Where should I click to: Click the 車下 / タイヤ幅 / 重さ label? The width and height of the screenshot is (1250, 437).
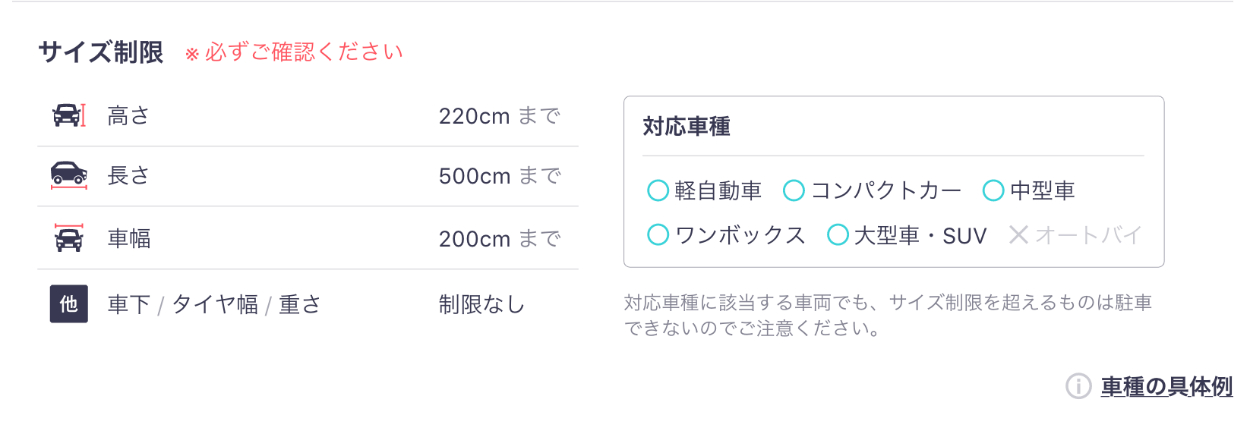pyautogui.click(x=214, y=304)
